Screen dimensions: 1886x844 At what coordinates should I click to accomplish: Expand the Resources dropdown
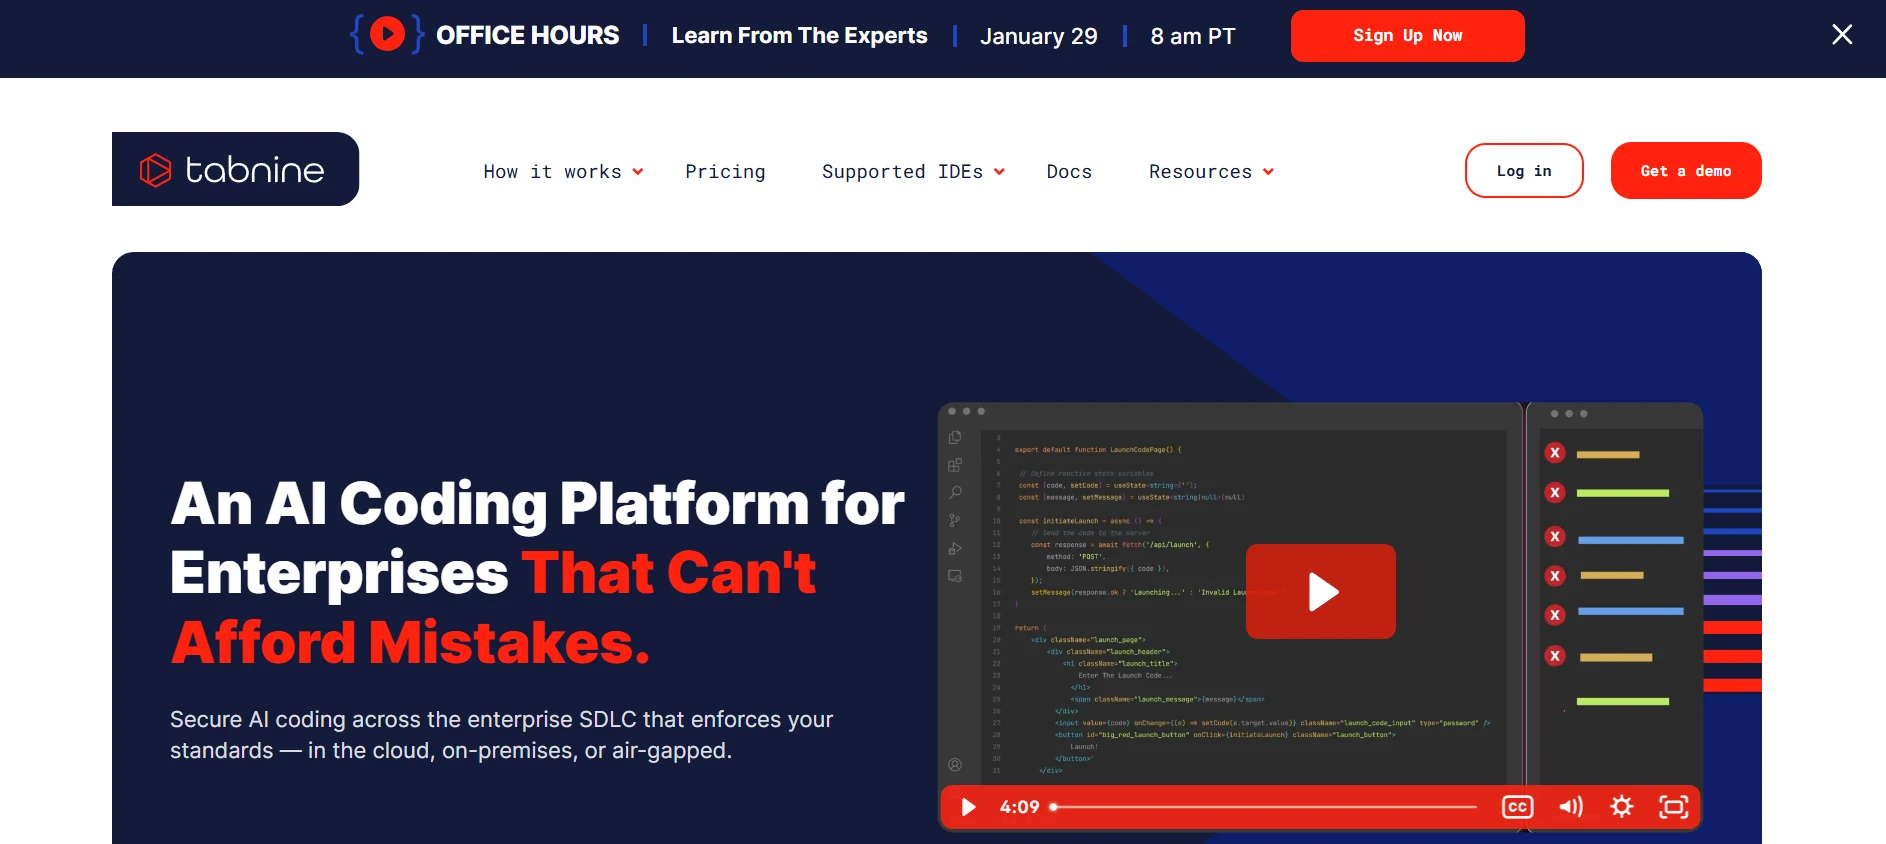1210,172
